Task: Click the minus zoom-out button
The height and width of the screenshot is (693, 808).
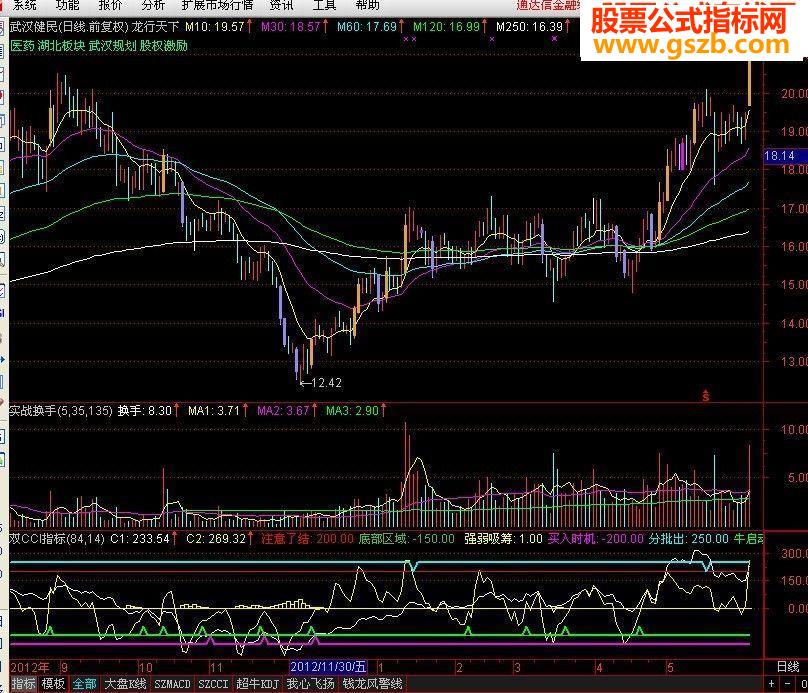Action: pos(787,684)
